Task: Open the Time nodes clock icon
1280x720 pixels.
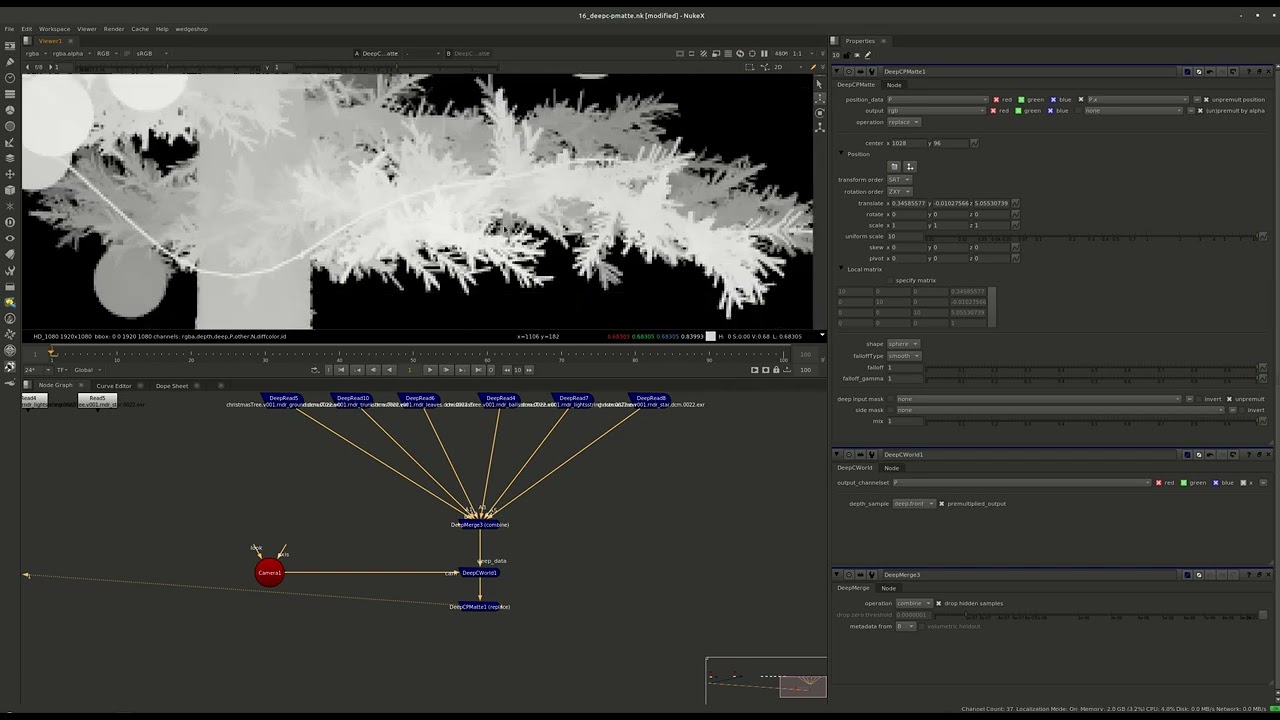Action: click(x=10, y=78)
